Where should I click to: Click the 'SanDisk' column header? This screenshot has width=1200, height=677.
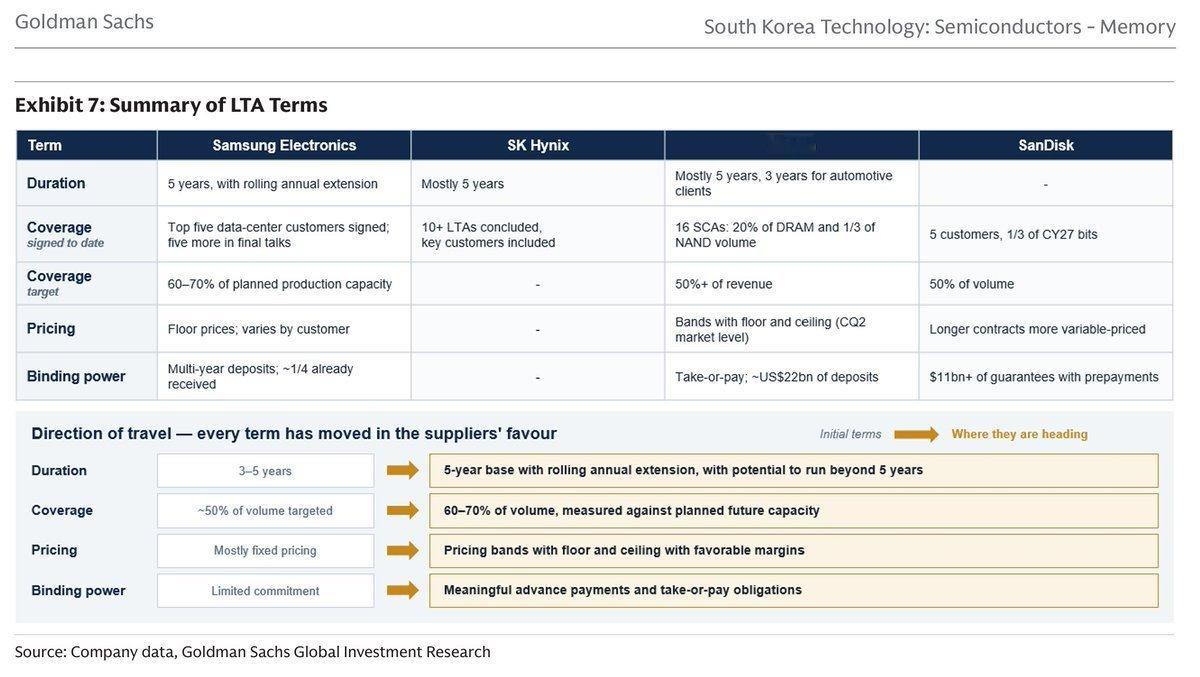tap(1046, 145)
